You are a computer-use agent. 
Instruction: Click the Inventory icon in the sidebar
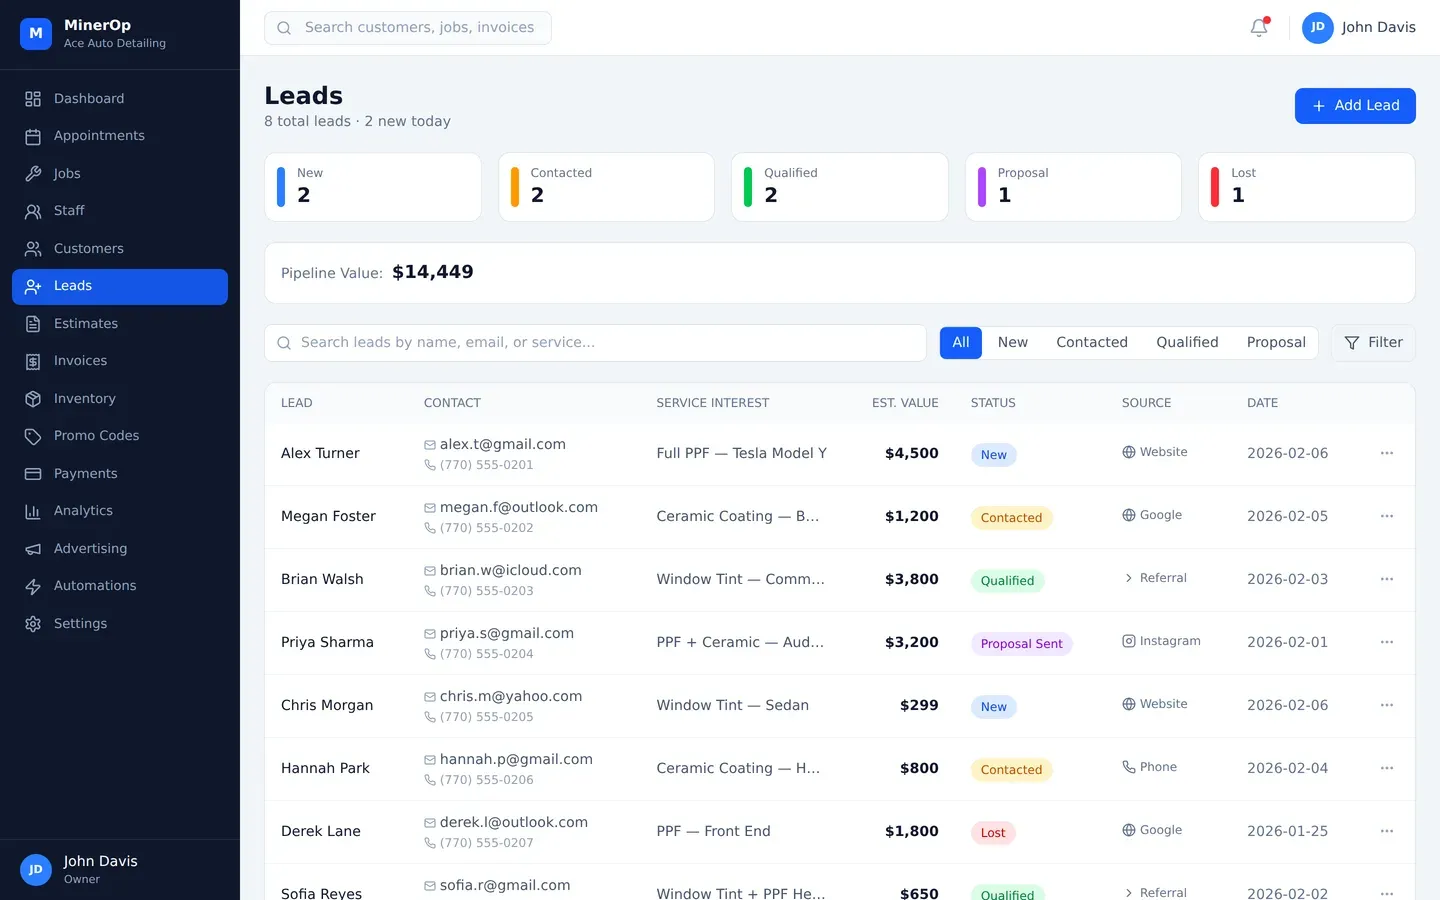tap(34, 398)
